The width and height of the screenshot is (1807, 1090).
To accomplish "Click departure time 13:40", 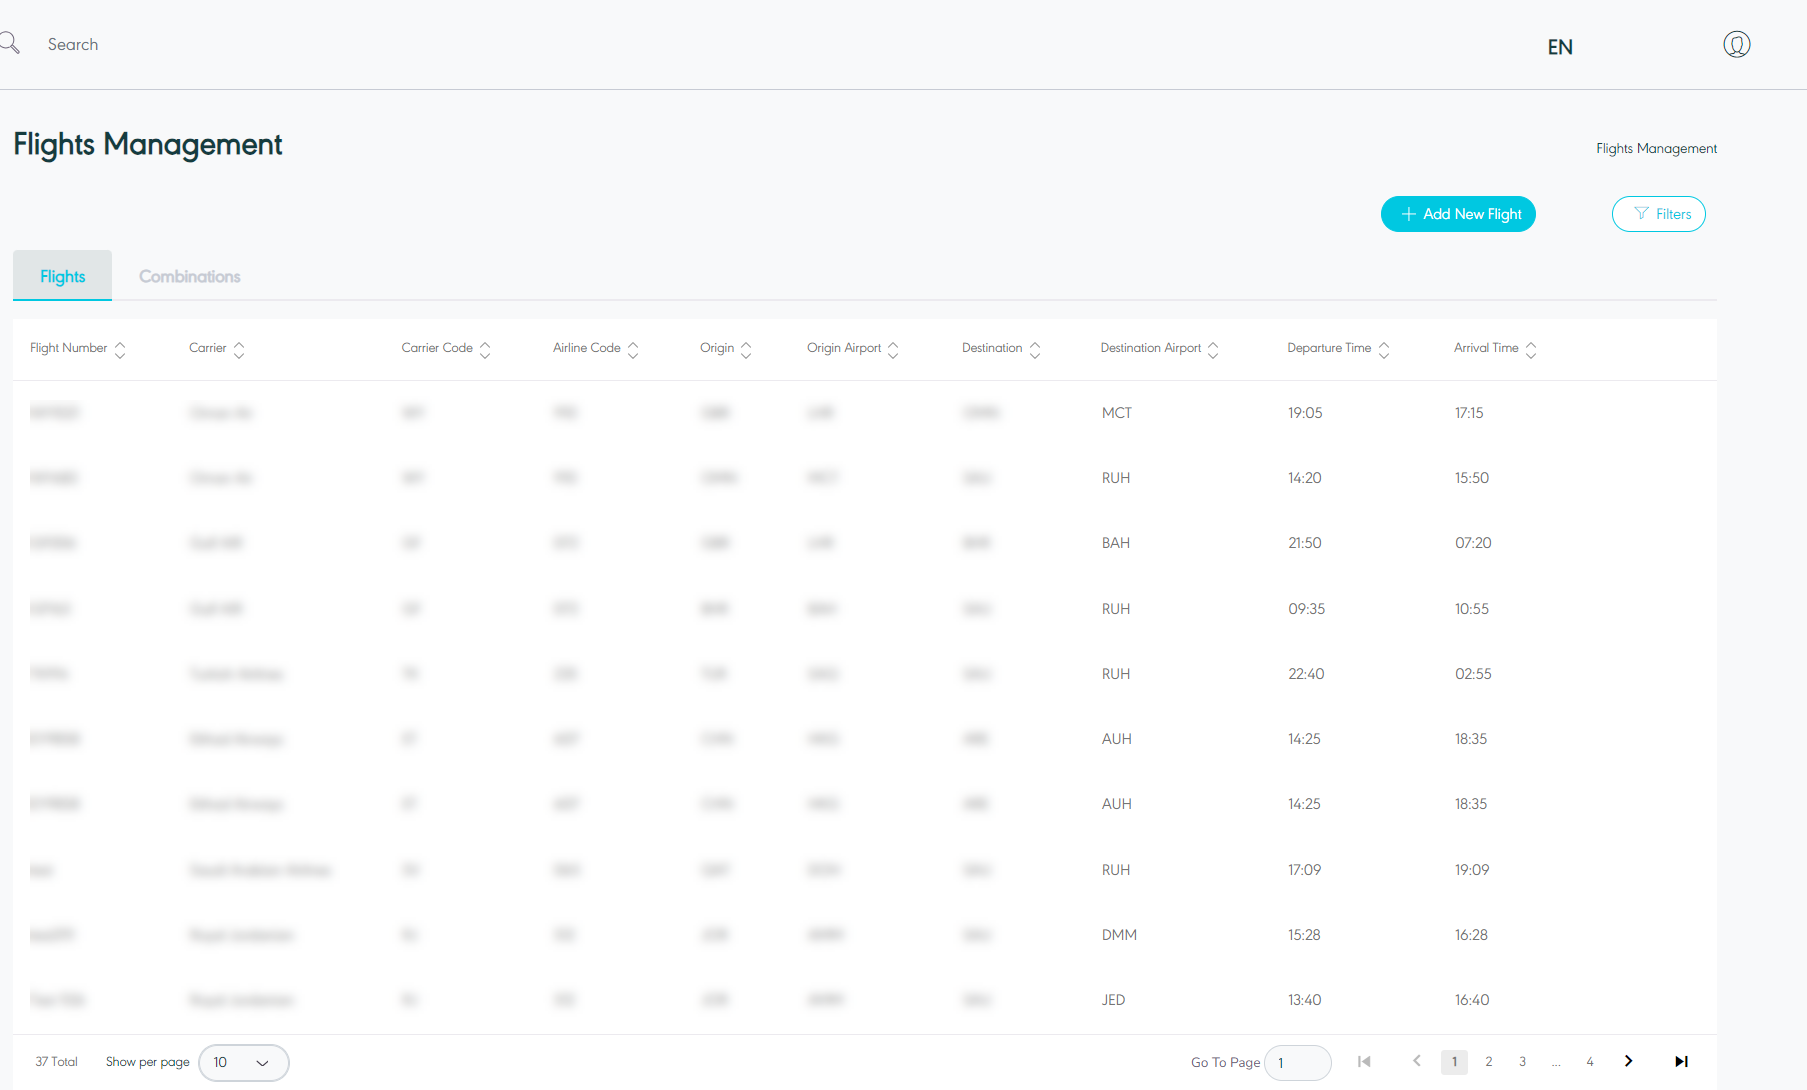I will 1305,1000.
